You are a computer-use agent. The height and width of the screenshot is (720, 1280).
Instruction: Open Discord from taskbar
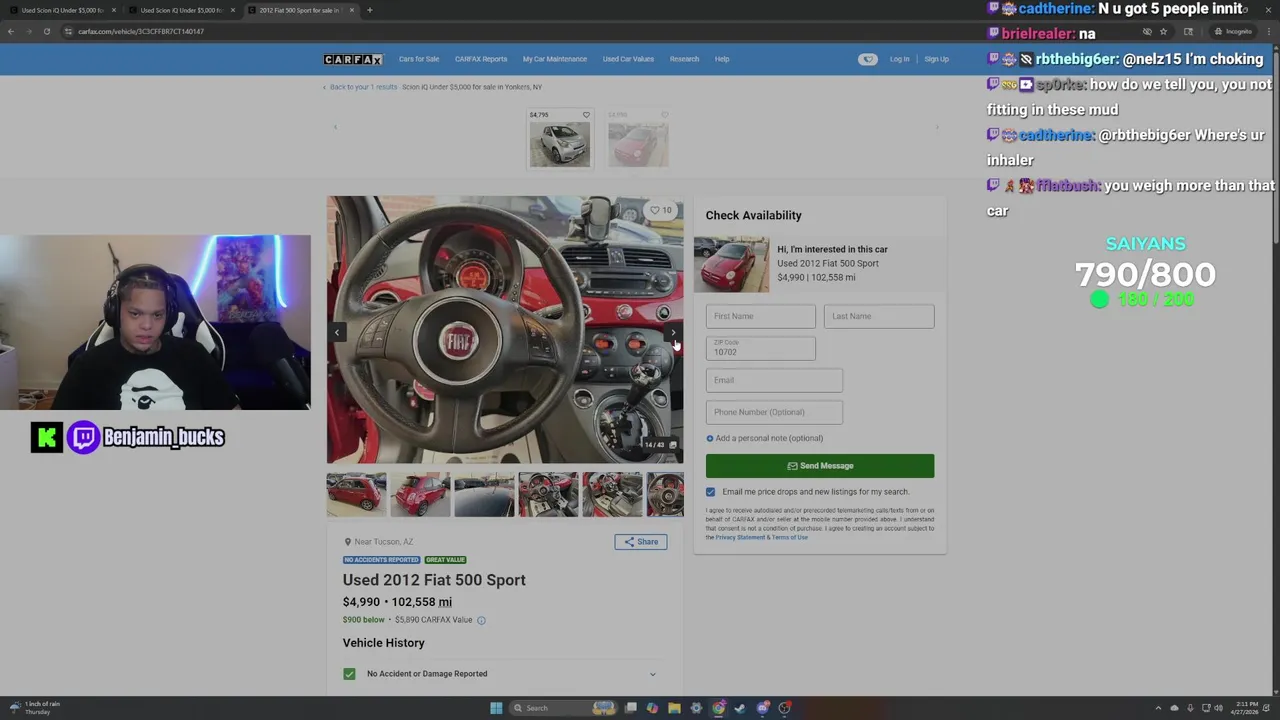(x=762, y=708)
